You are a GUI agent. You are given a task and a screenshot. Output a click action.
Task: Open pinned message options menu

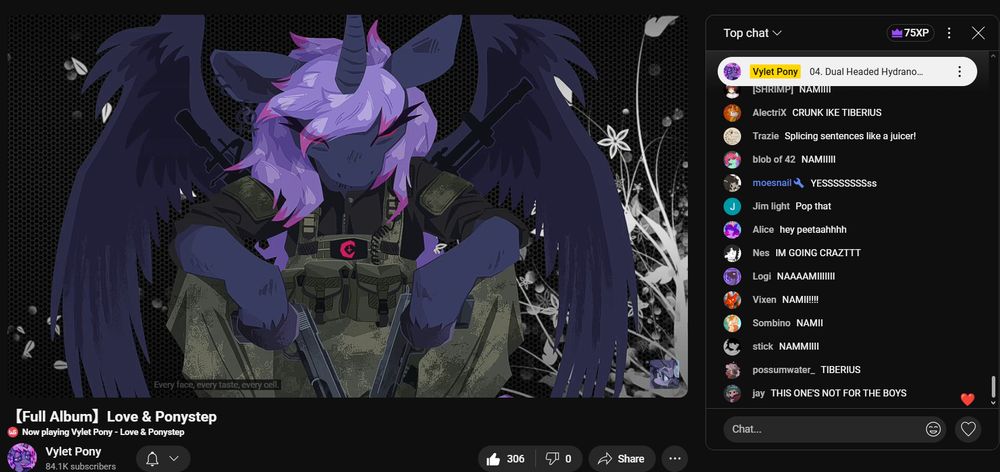tap(959, 71)
